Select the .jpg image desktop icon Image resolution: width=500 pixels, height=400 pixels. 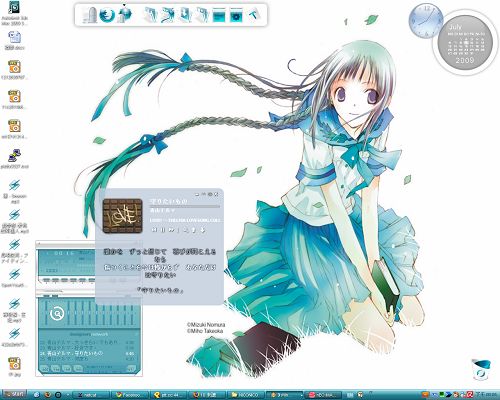pos(14,367)
